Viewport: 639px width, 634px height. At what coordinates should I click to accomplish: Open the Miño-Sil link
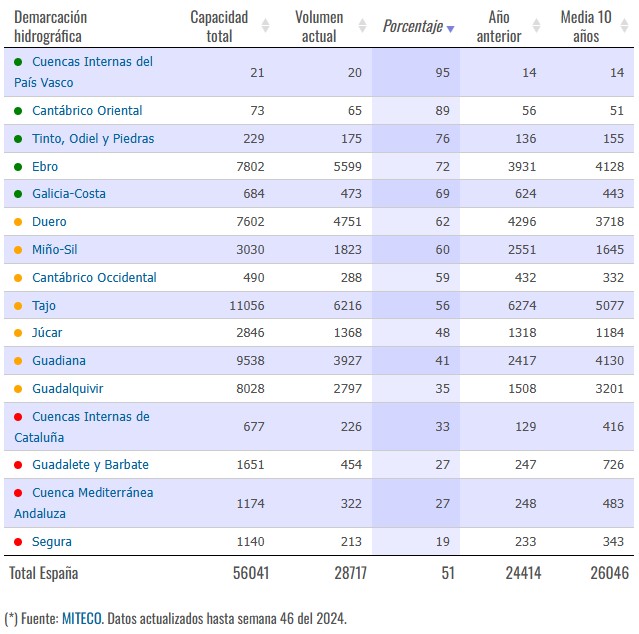[x=55, y=249]
